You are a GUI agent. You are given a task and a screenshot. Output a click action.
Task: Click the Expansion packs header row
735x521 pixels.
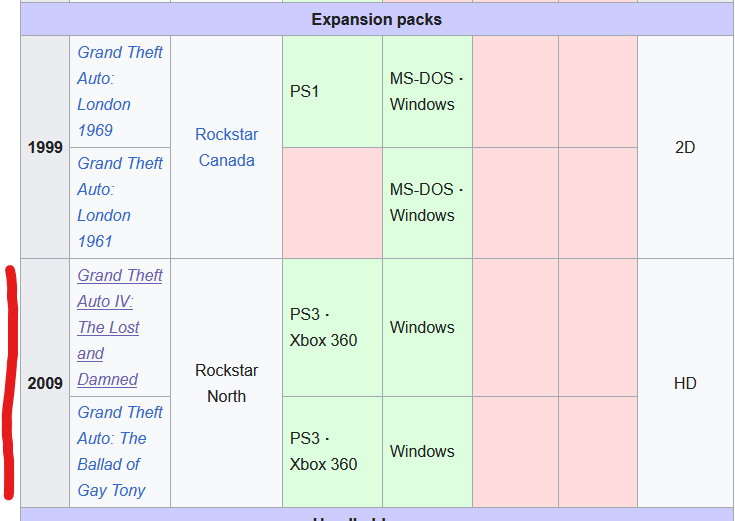[377, 19]
